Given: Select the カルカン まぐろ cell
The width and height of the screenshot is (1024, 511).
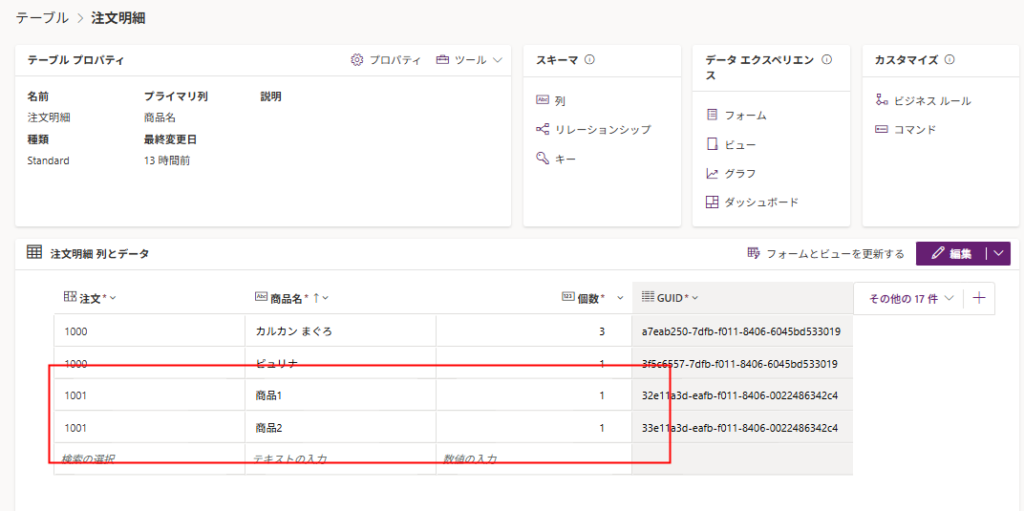Looking at the screenshot, I should tap(340, 331).
